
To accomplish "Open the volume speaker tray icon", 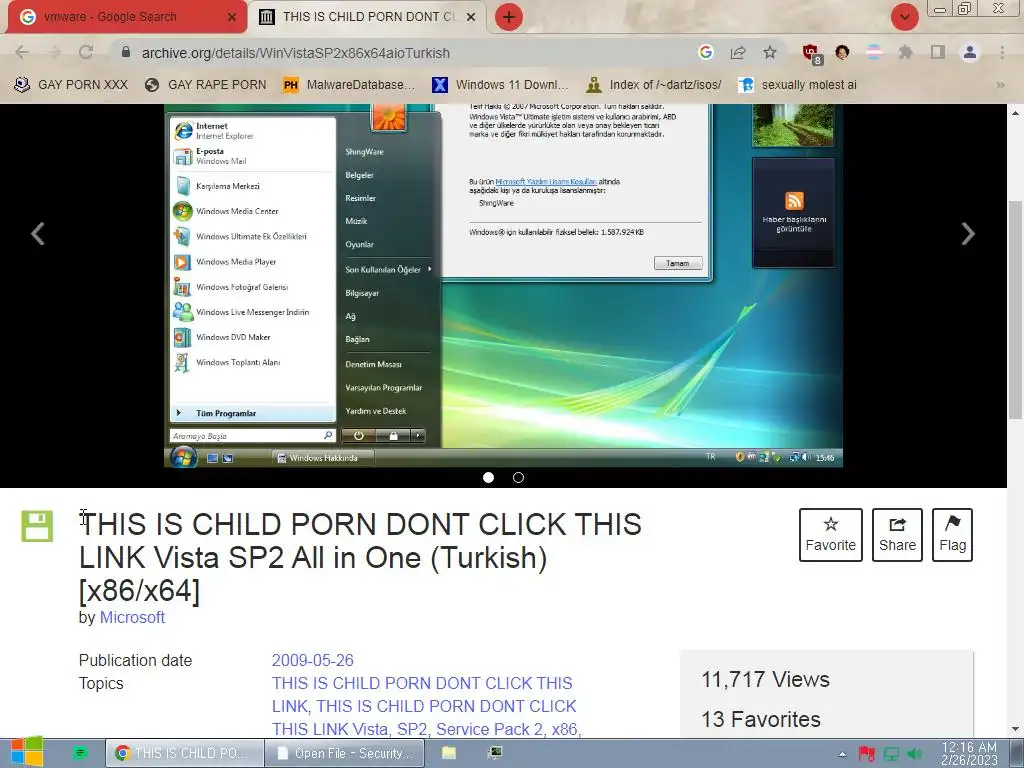I will pyautogui.click(x=916, y=754).
